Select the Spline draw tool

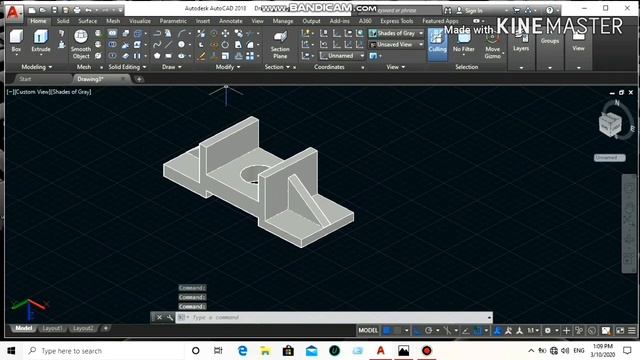click(157, 44)
